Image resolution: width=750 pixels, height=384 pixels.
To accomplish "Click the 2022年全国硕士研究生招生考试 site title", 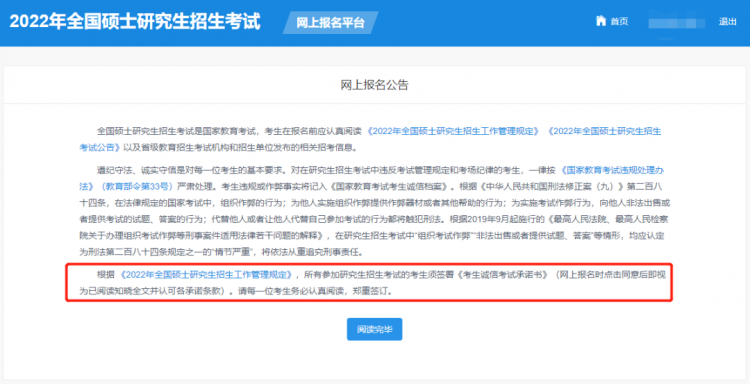I will tap(135, 22).
